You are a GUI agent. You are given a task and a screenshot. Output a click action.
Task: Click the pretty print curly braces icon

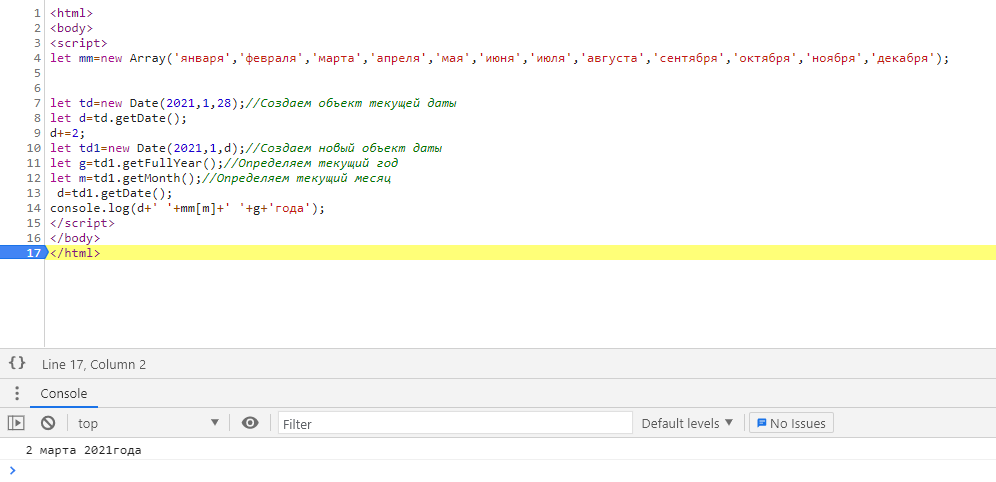coord(16,364)
